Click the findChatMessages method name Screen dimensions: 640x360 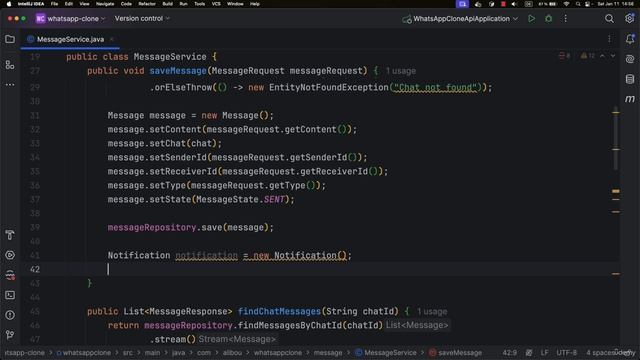(279, 311)
